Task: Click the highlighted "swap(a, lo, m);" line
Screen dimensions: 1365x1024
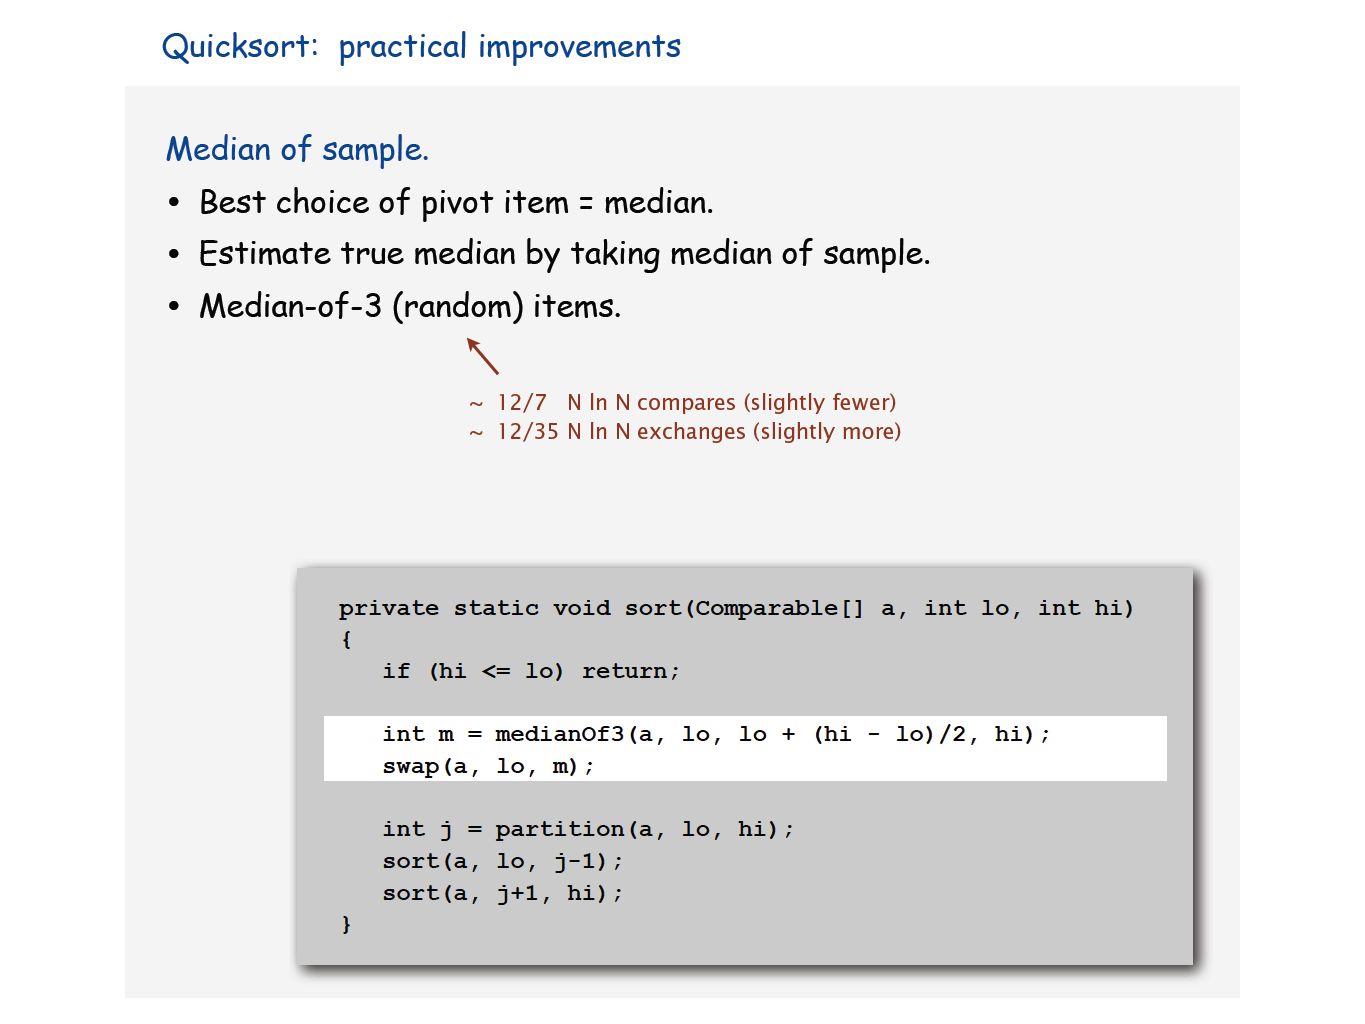Action: point(488,766)
